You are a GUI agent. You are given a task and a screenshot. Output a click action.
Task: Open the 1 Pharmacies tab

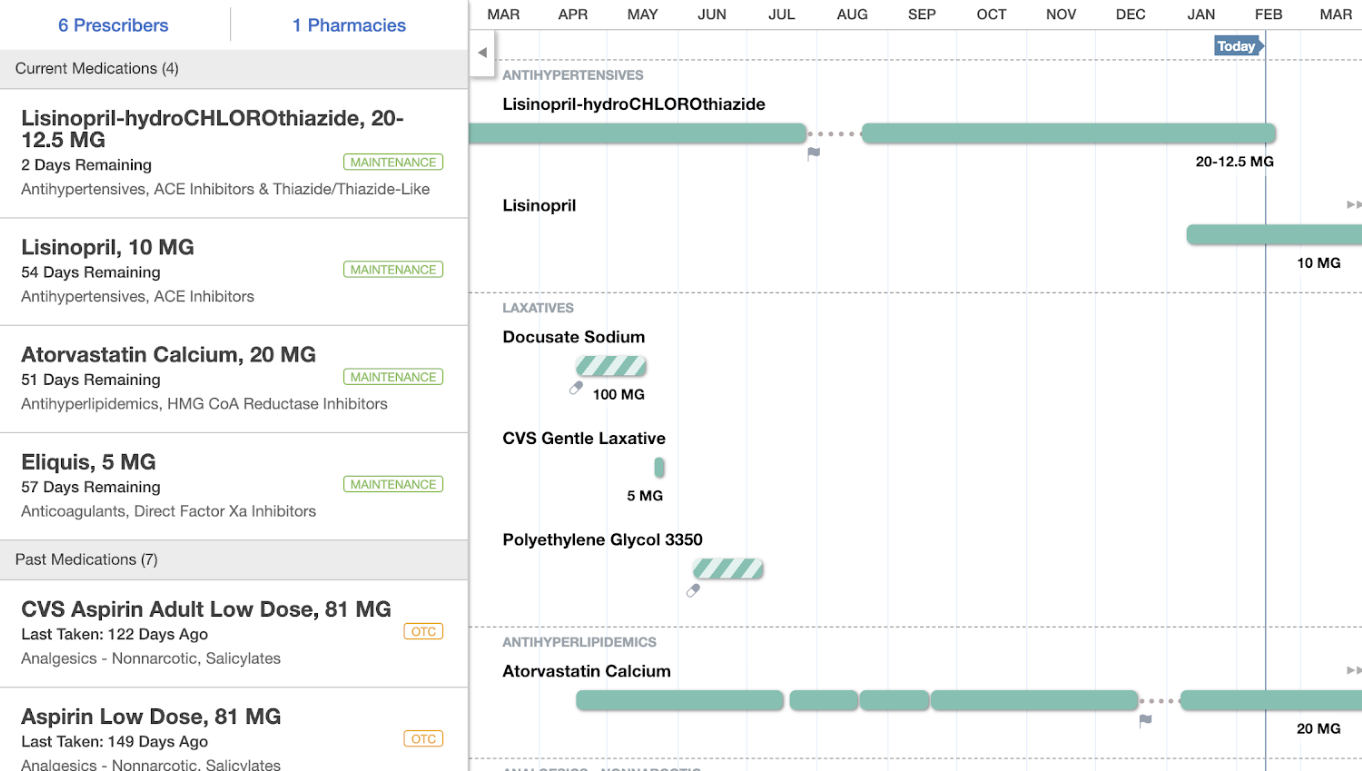[349, 25]
